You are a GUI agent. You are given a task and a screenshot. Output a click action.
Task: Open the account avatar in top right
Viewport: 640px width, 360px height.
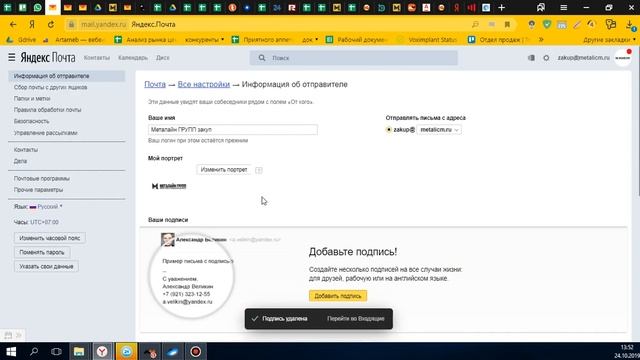(623, 58)
